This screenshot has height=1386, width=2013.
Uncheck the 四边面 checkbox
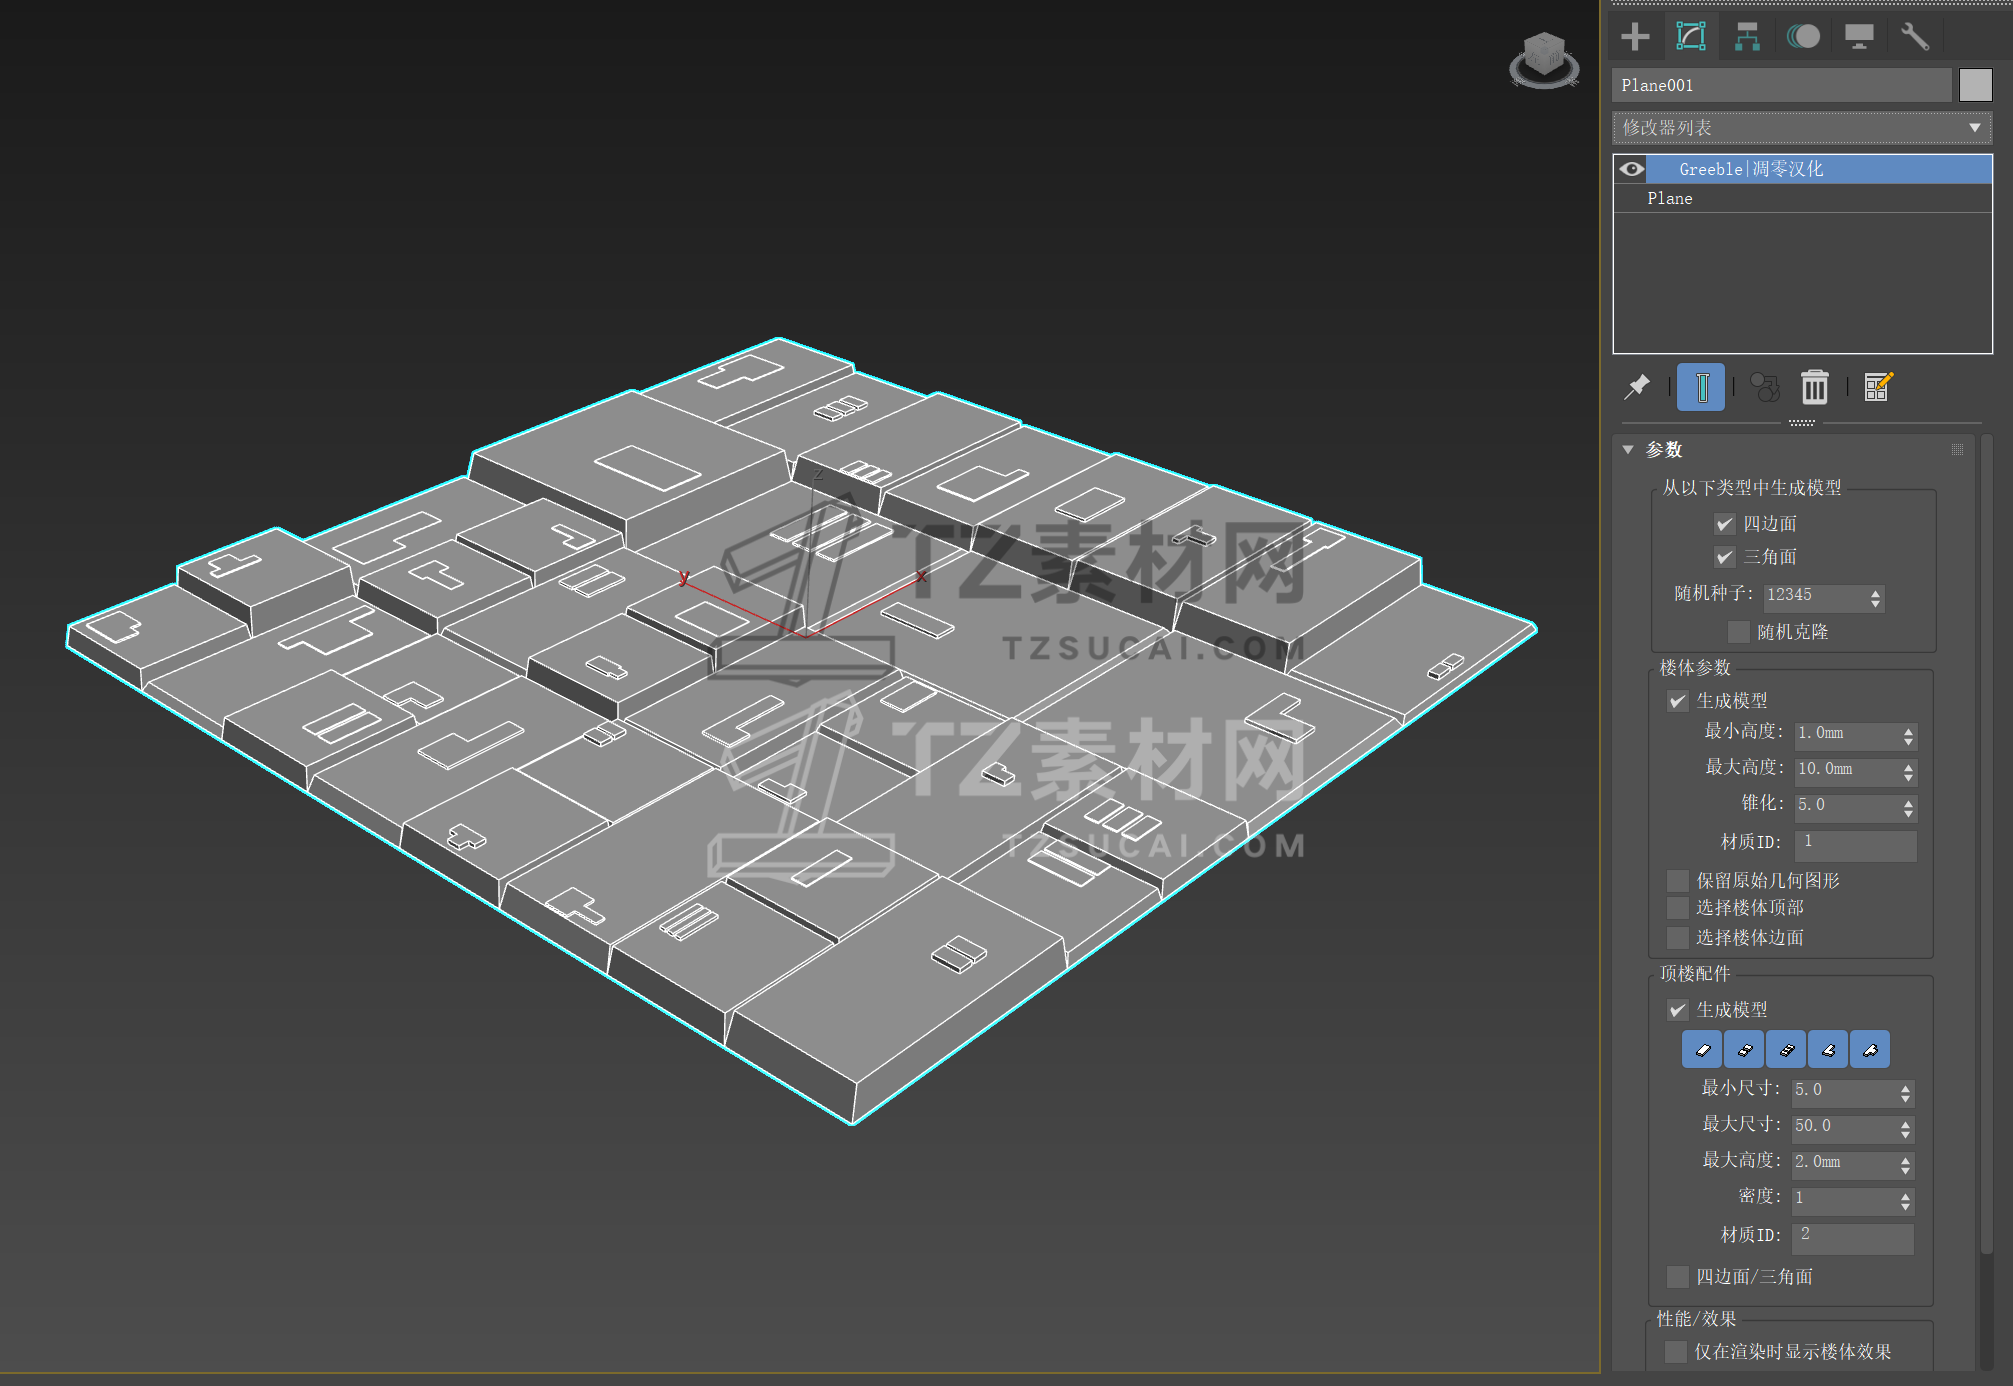pos(1724,524)
